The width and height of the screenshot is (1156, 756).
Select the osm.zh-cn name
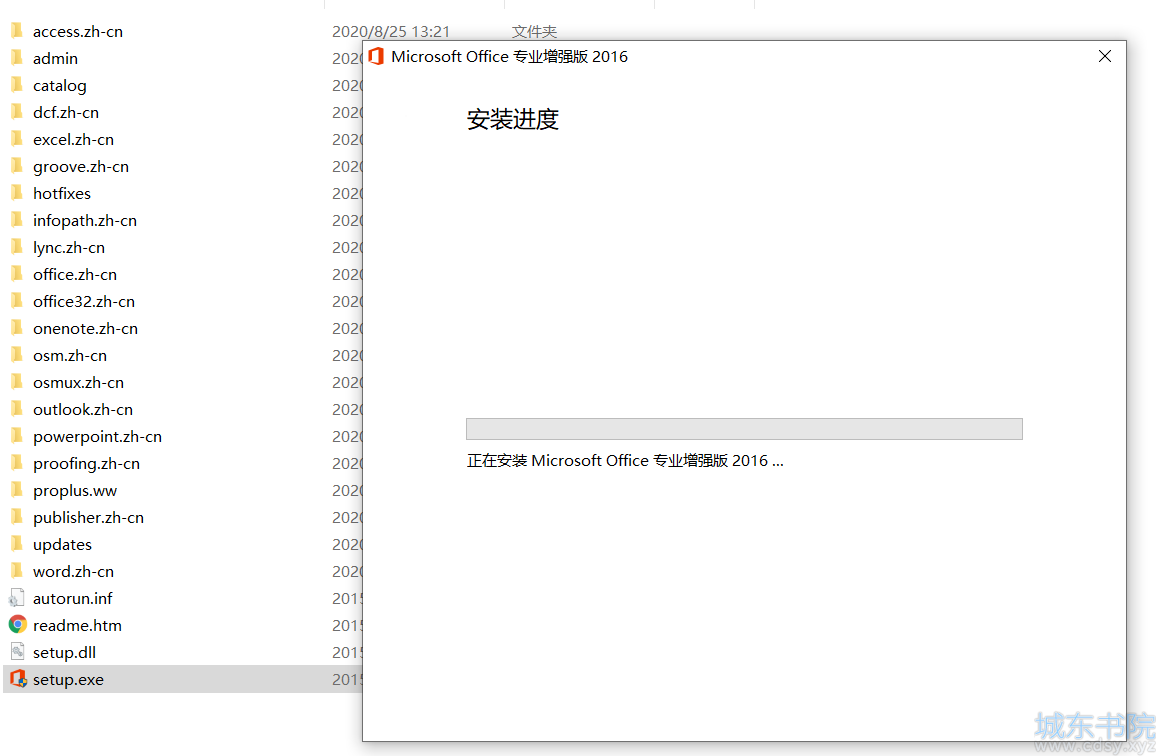pos(70,356)
